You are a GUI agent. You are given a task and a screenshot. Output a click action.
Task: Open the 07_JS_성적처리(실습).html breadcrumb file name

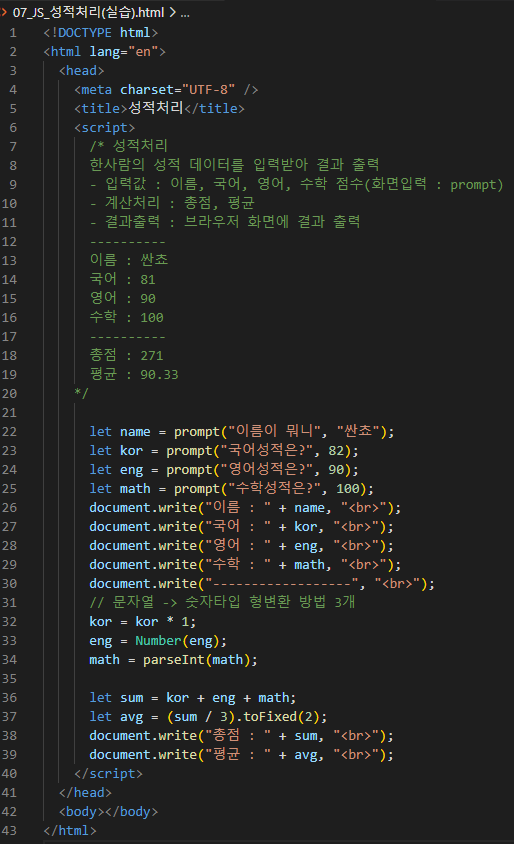[x=88, y=12]
